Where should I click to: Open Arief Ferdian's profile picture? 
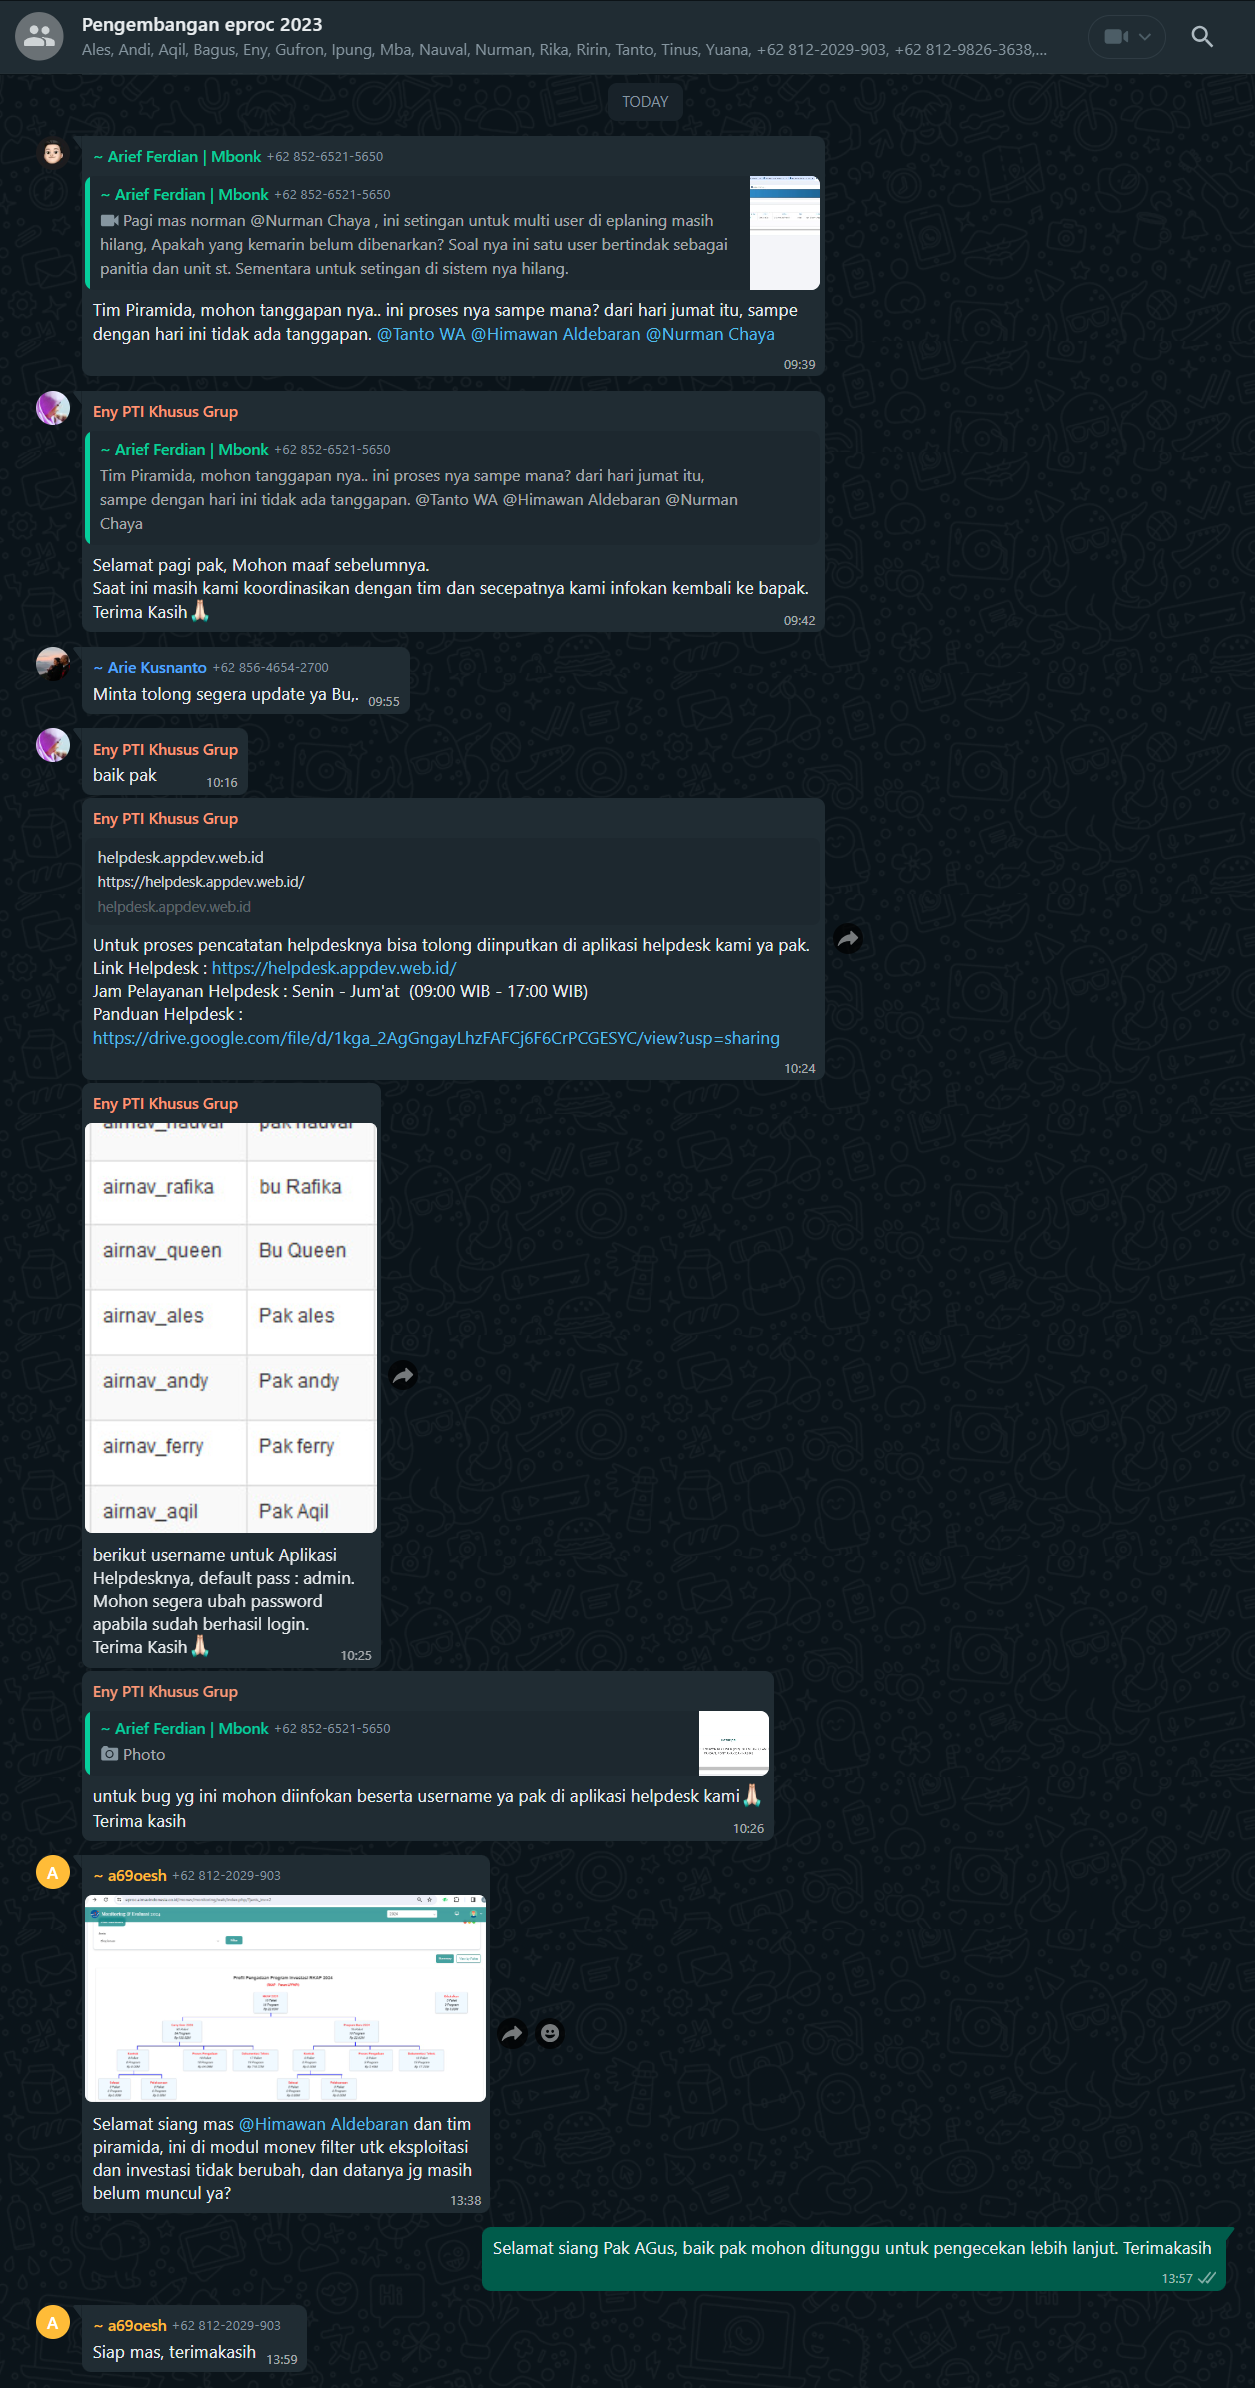point(53,153)
